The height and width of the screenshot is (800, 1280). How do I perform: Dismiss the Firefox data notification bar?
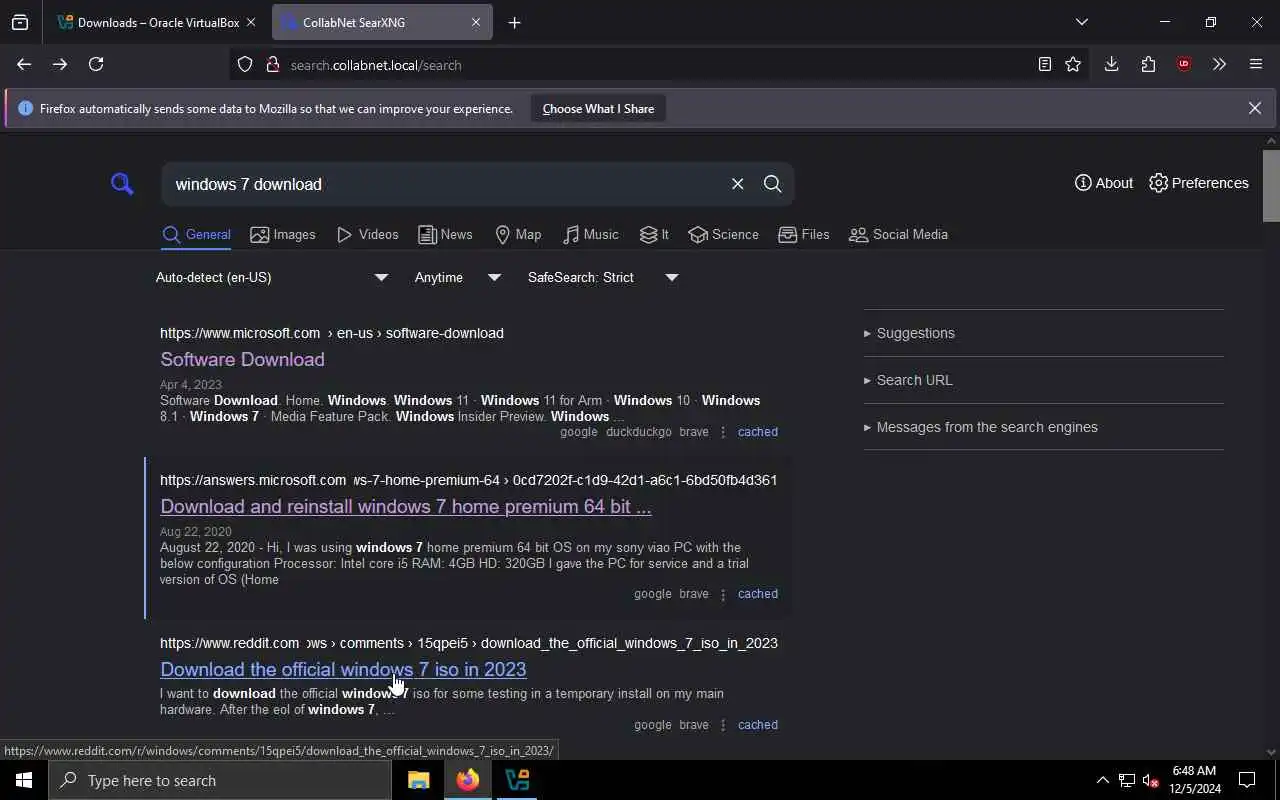click(x=1254, y=108)
